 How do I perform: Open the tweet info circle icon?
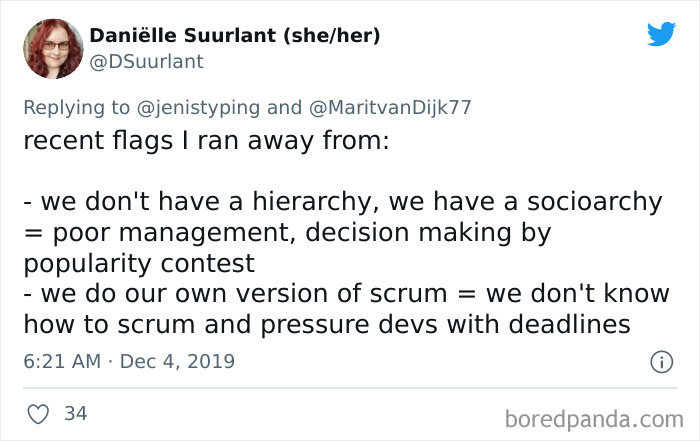click(661, 362)
